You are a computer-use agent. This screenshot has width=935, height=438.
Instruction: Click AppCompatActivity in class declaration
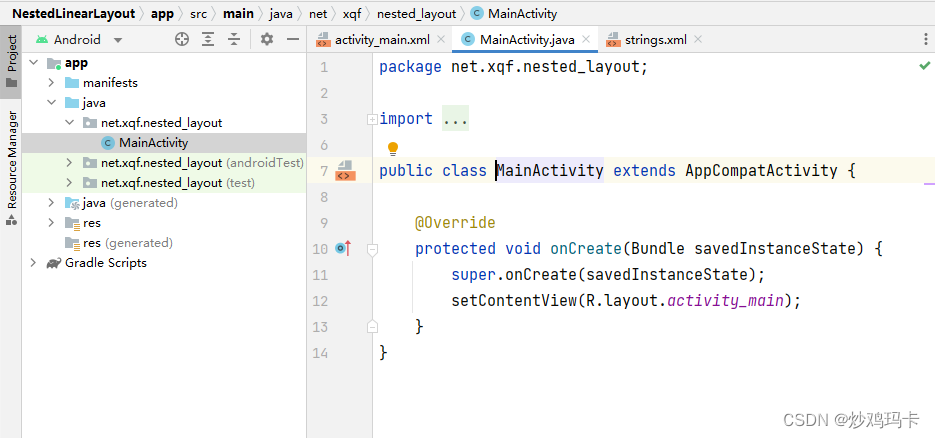pyautogui.click(x=761, y=171)
